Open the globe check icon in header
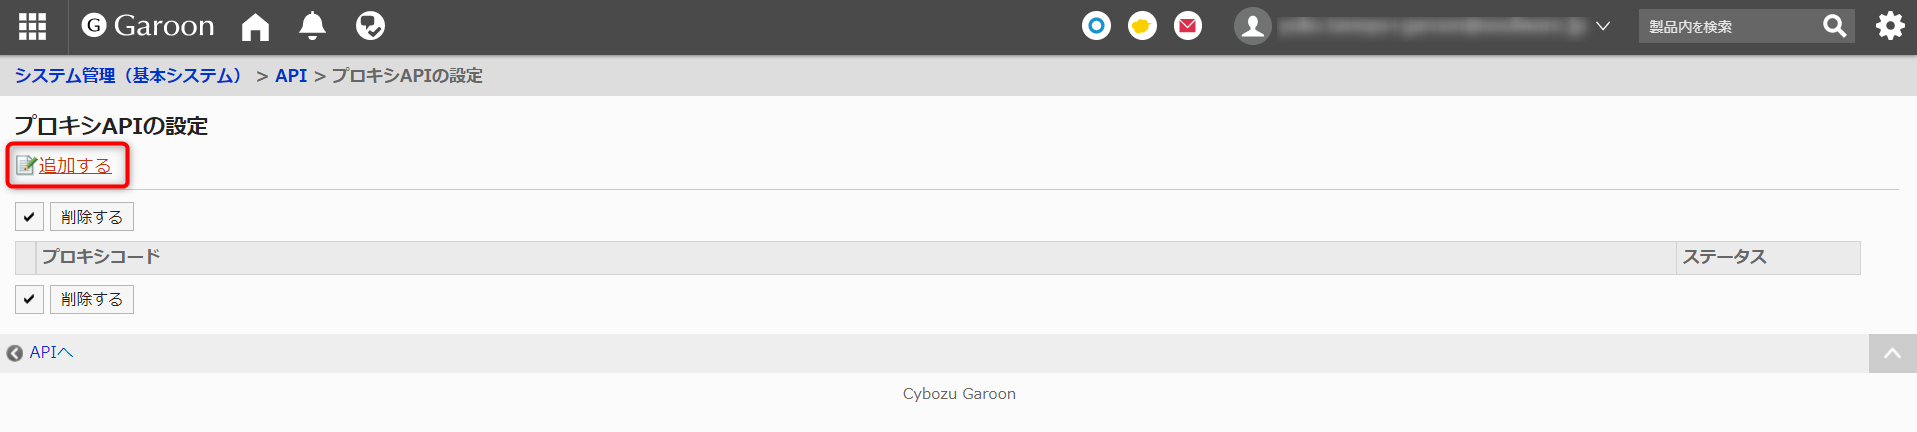Viewport: 1917px width, 432px height. click(x=370, y=26)
